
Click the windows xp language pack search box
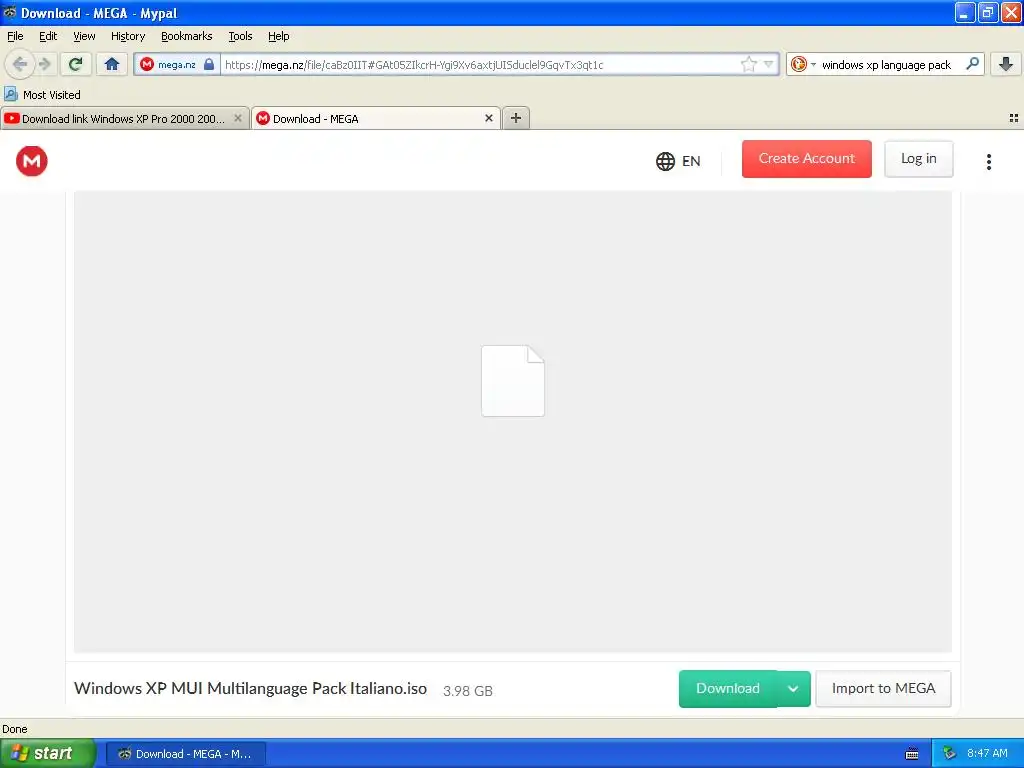click(886, 65)
